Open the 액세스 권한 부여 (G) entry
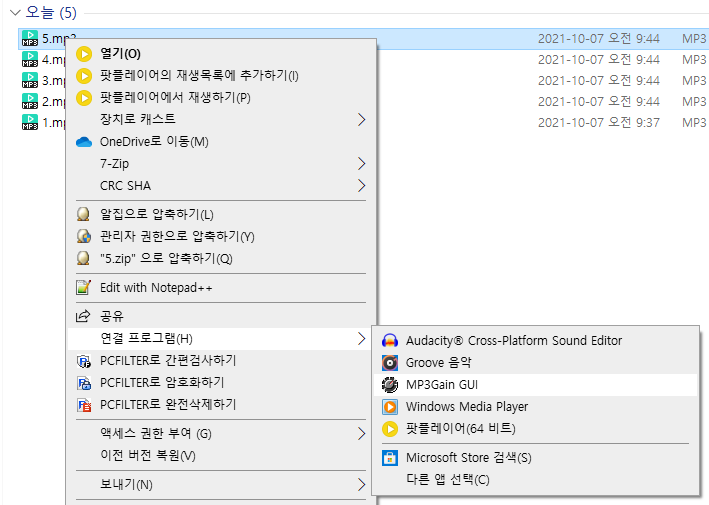Viewport: 709px width, 505px height. [x=222, y=434]
